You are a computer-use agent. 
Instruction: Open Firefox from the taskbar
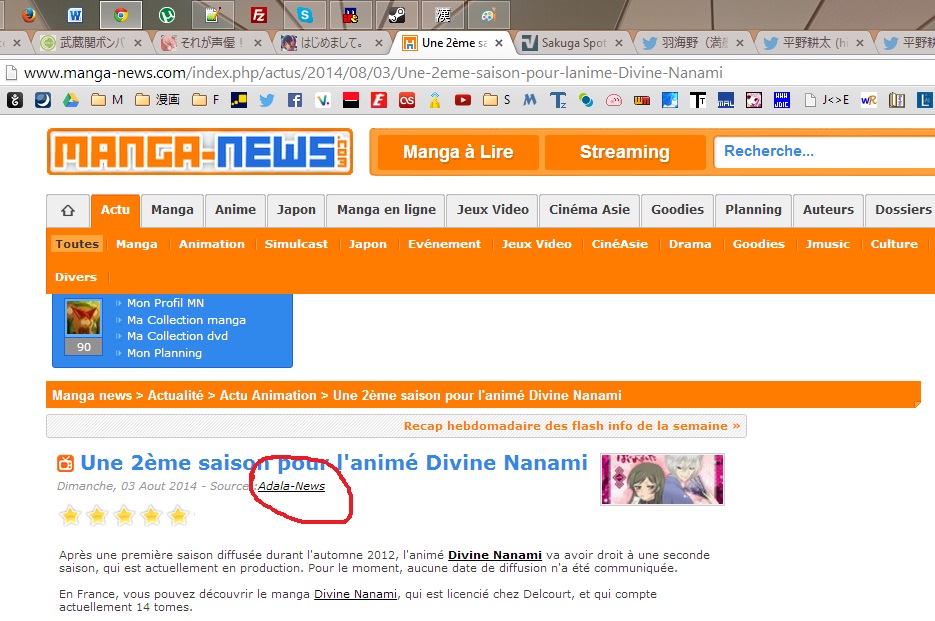pos(28,14)
